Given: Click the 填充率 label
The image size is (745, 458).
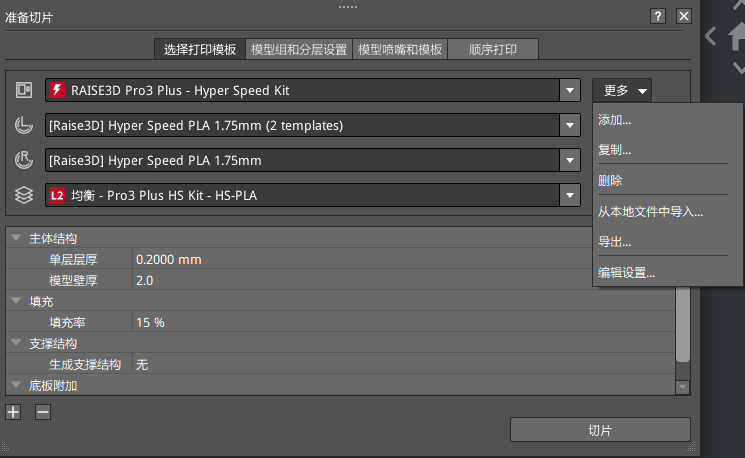Looking at the screenshot, I should click(x=67, y=323).
